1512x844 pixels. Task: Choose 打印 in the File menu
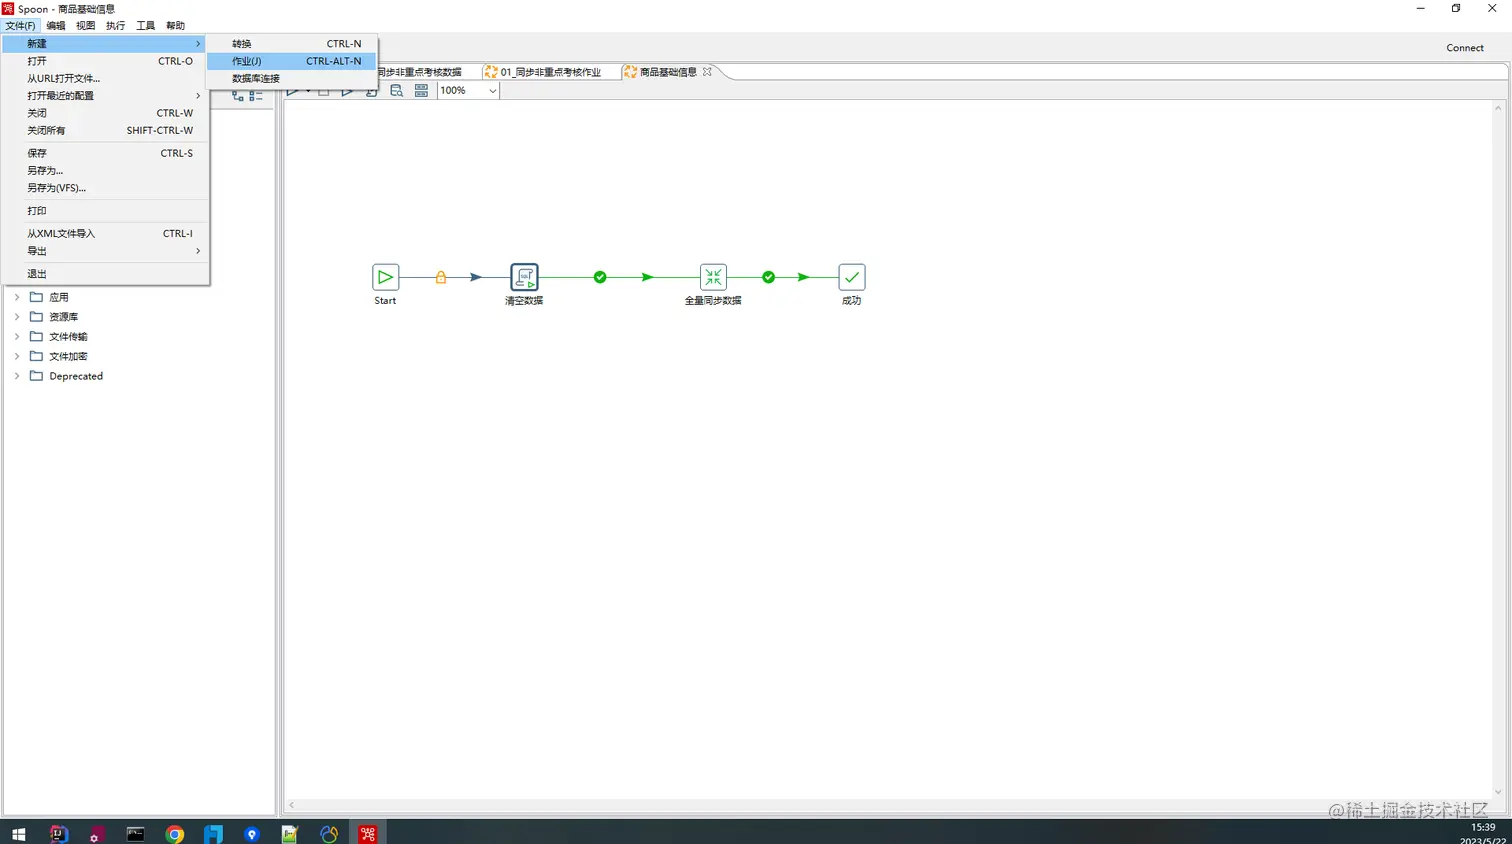[105, 211]
